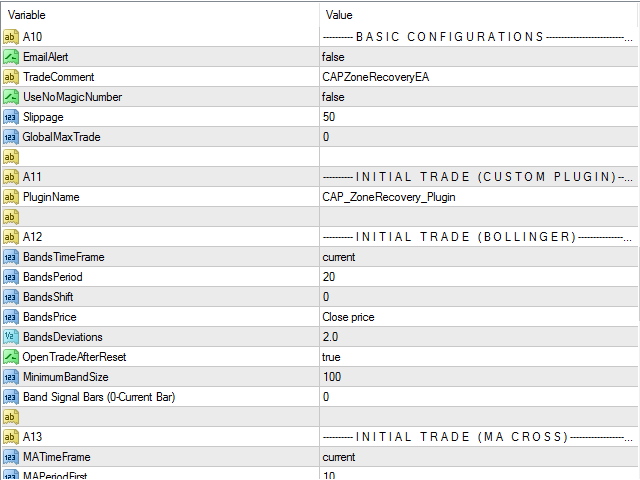Select the string icon next to PluginName
Image resolution: width=640 pixels, height=480 pixels.
[11, 197]
